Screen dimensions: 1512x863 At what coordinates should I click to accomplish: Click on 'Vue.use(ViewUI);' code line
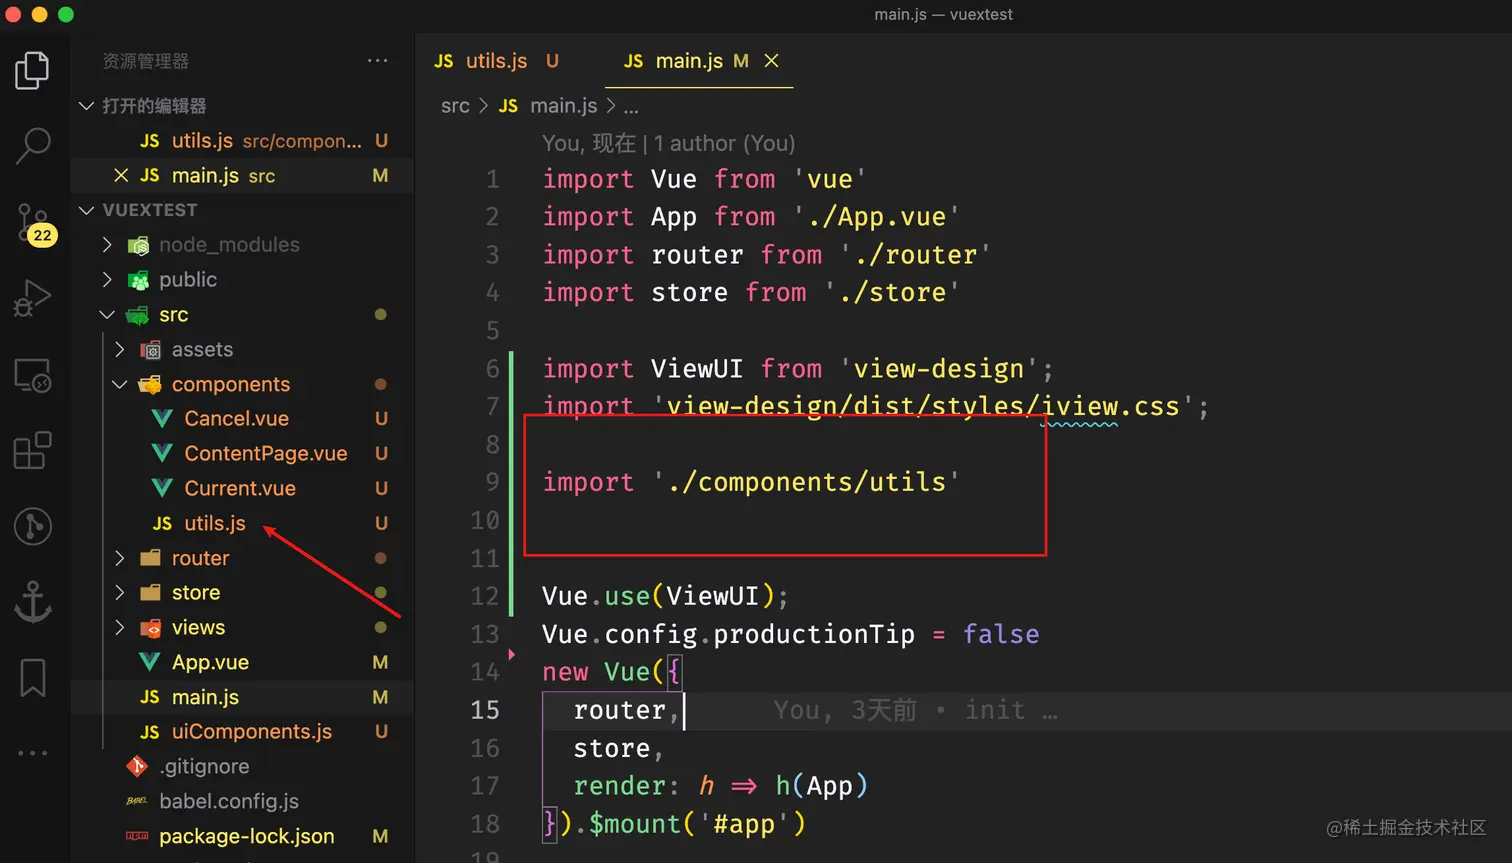pyautogui.click(x=665, y=596)
